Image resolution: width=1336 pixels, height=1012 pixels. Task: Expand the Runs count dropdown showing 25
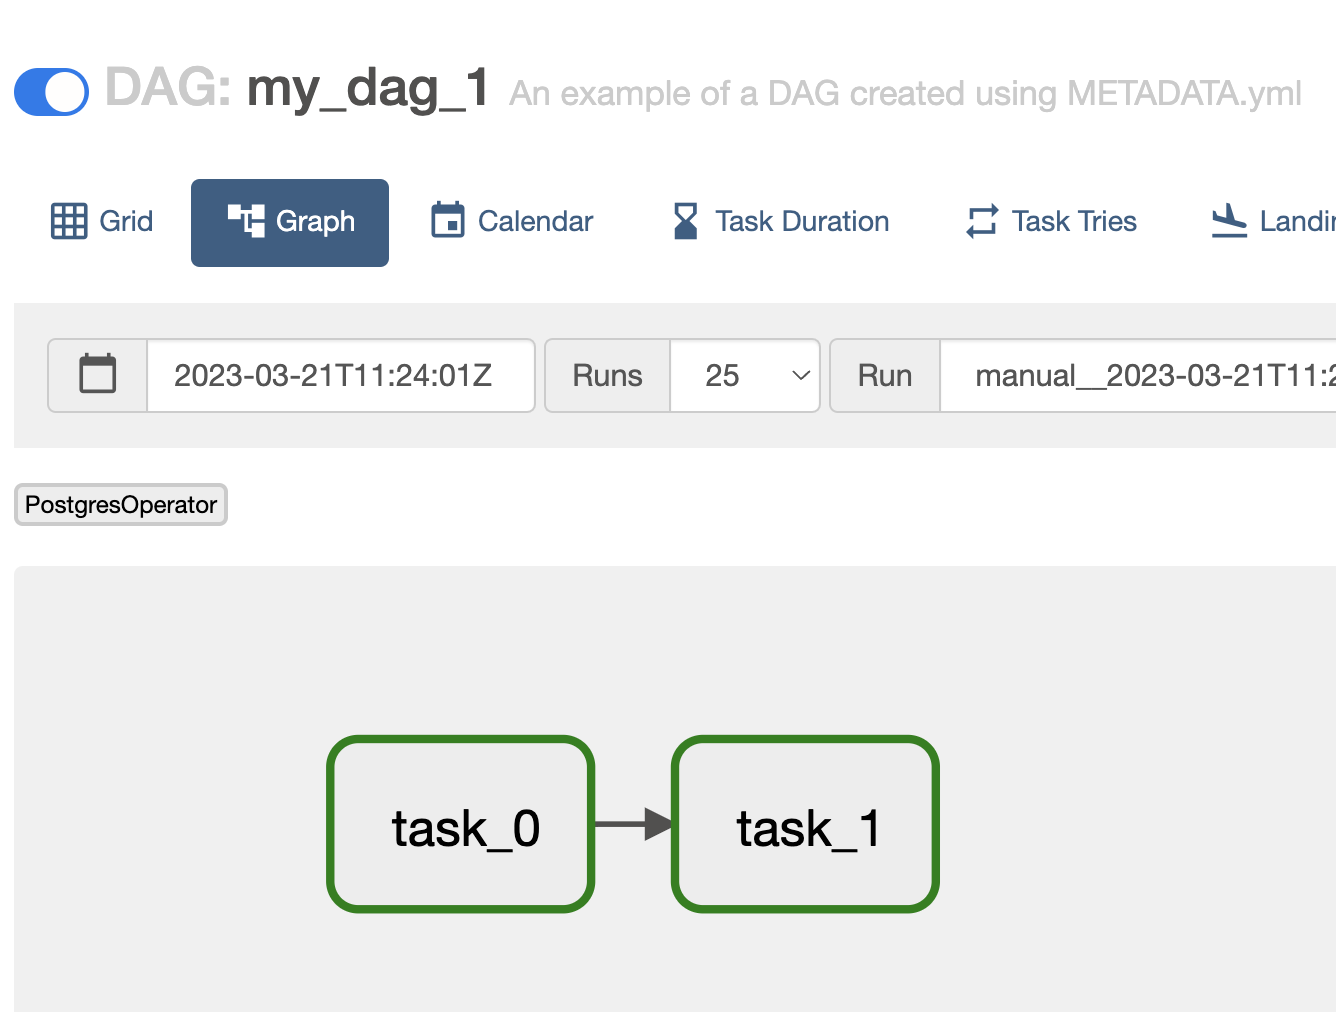tap(745, 375)
